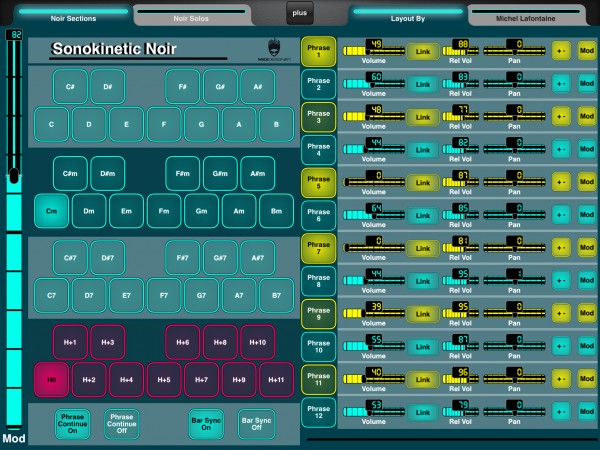The image size is (600, 450).
Task: Tap the D7 seventh chord pad
Action: click(x=89, y=295)
